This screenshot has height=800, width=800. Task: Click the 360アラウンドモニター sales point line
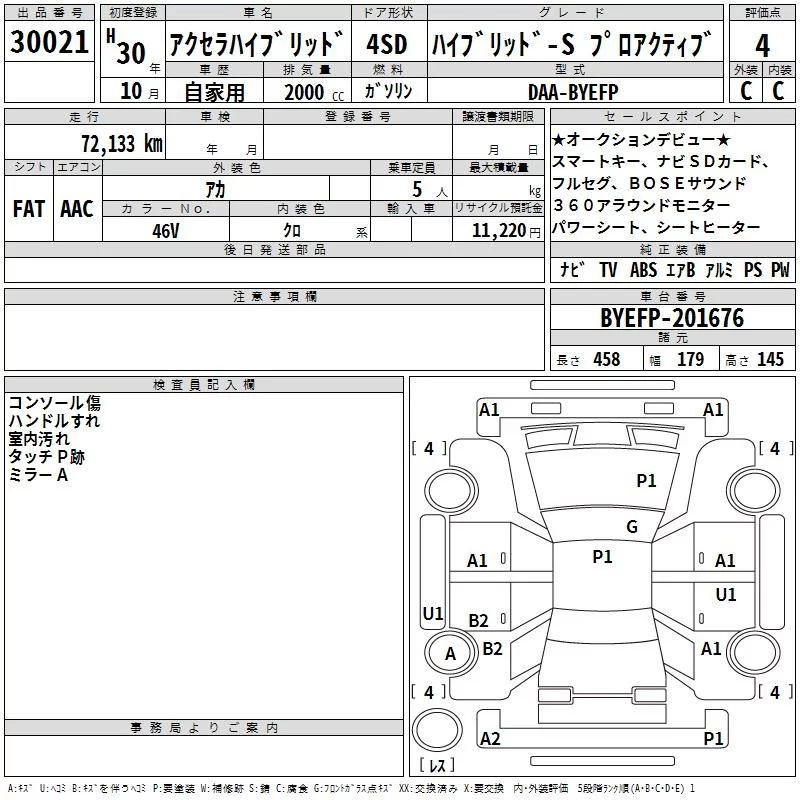(x=641, y=205)
